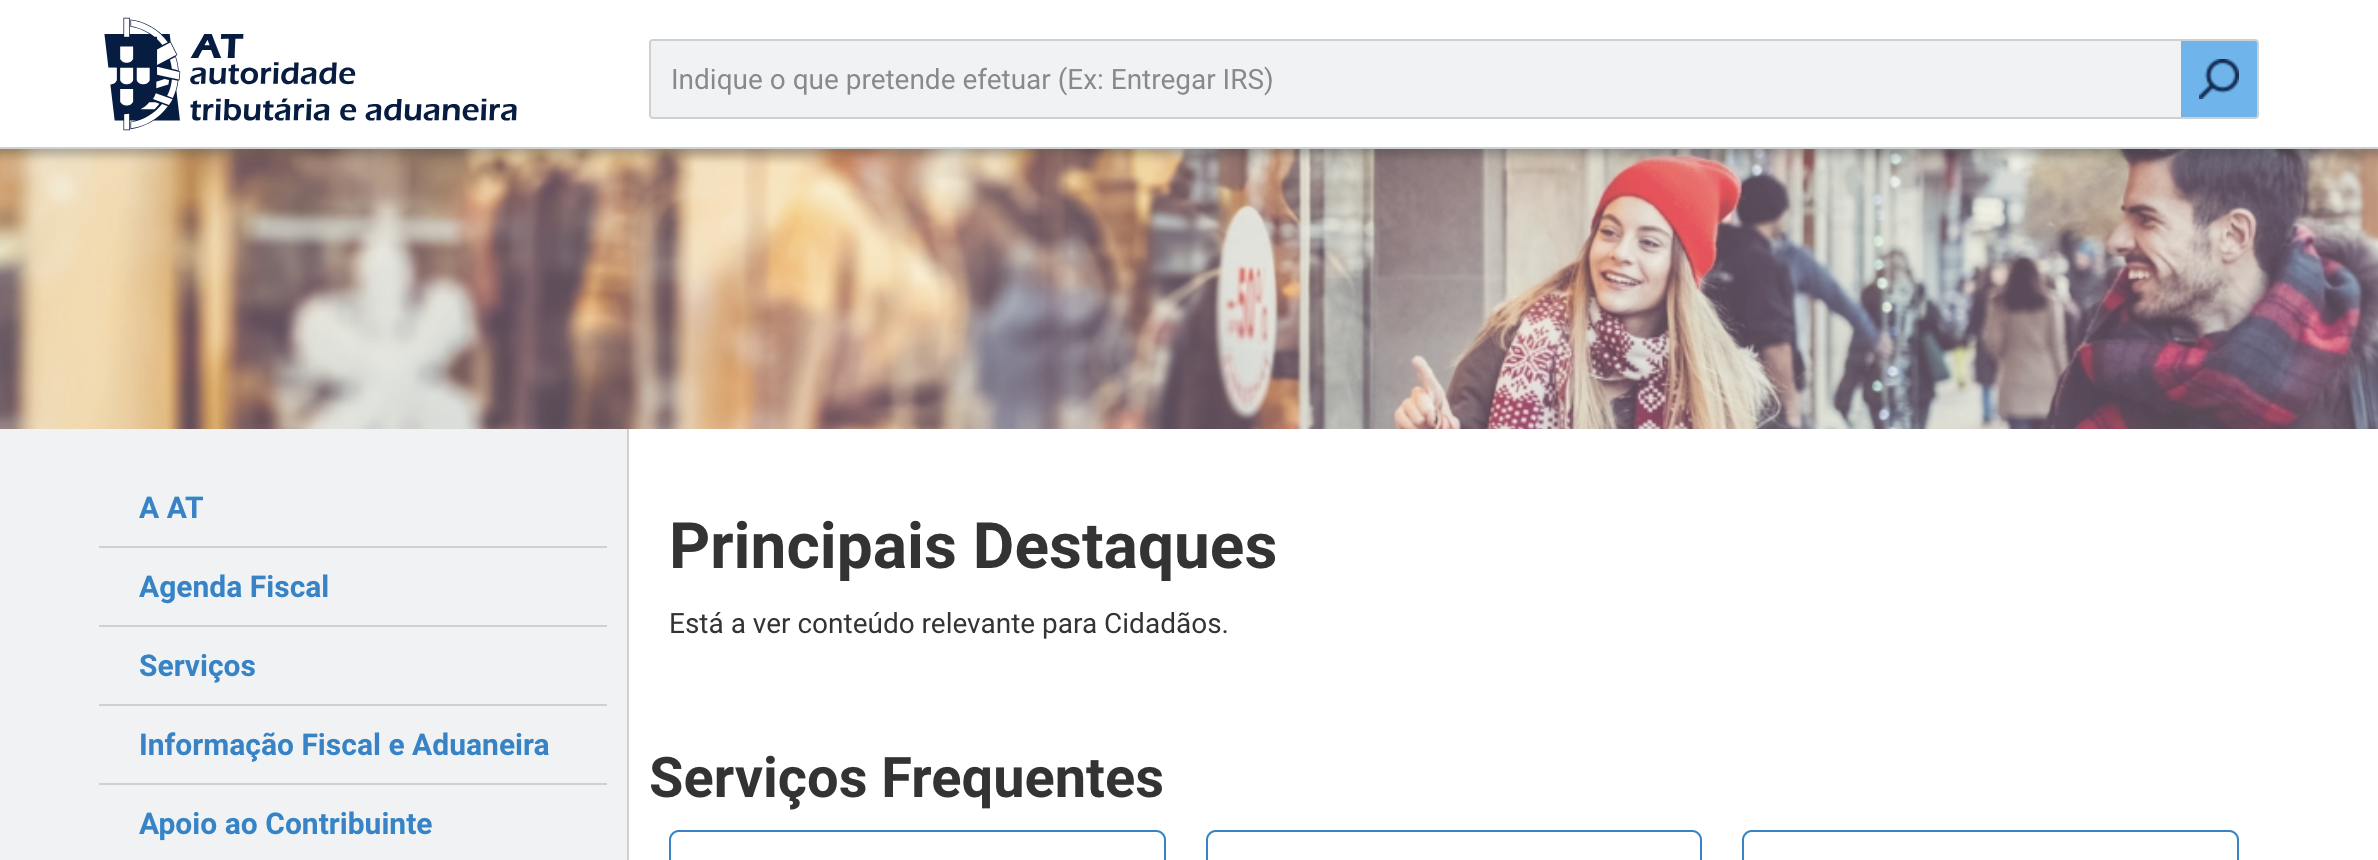Click the round -50% sale sign in banner
This screenshot has height=860, width=2378.
click(1247, 310)
